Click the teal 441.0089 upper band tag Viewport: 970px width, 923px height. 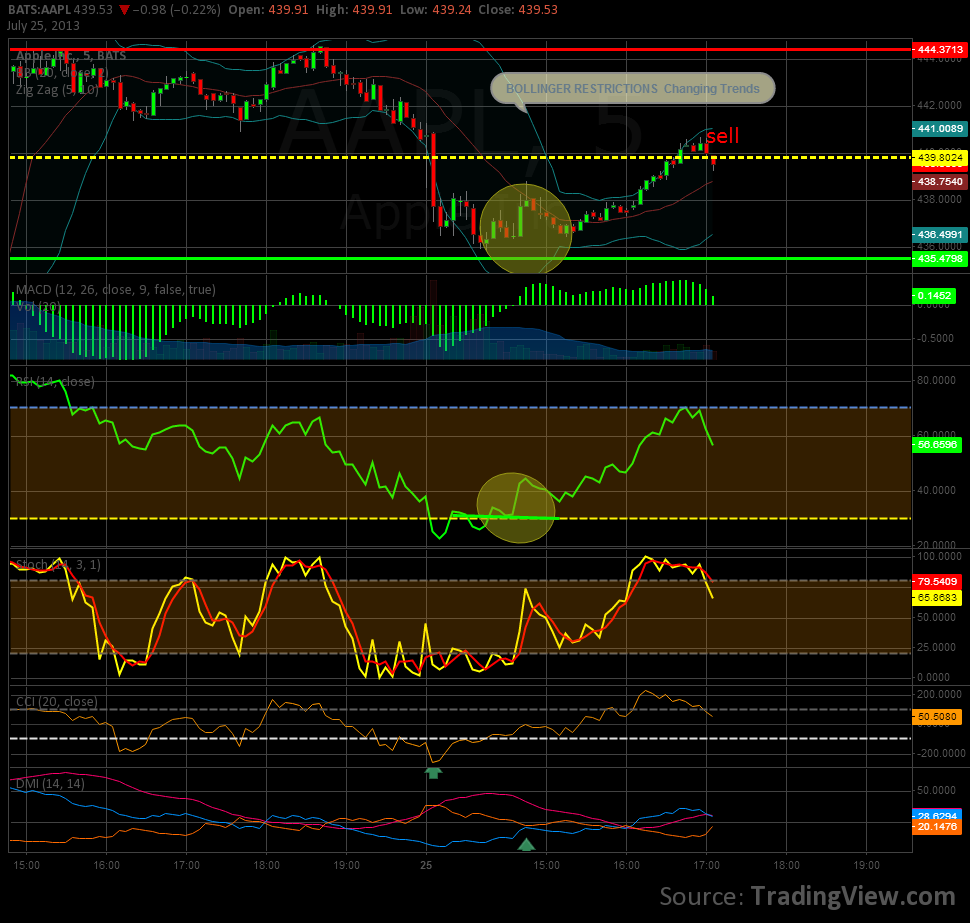click(x=940, y=129)
